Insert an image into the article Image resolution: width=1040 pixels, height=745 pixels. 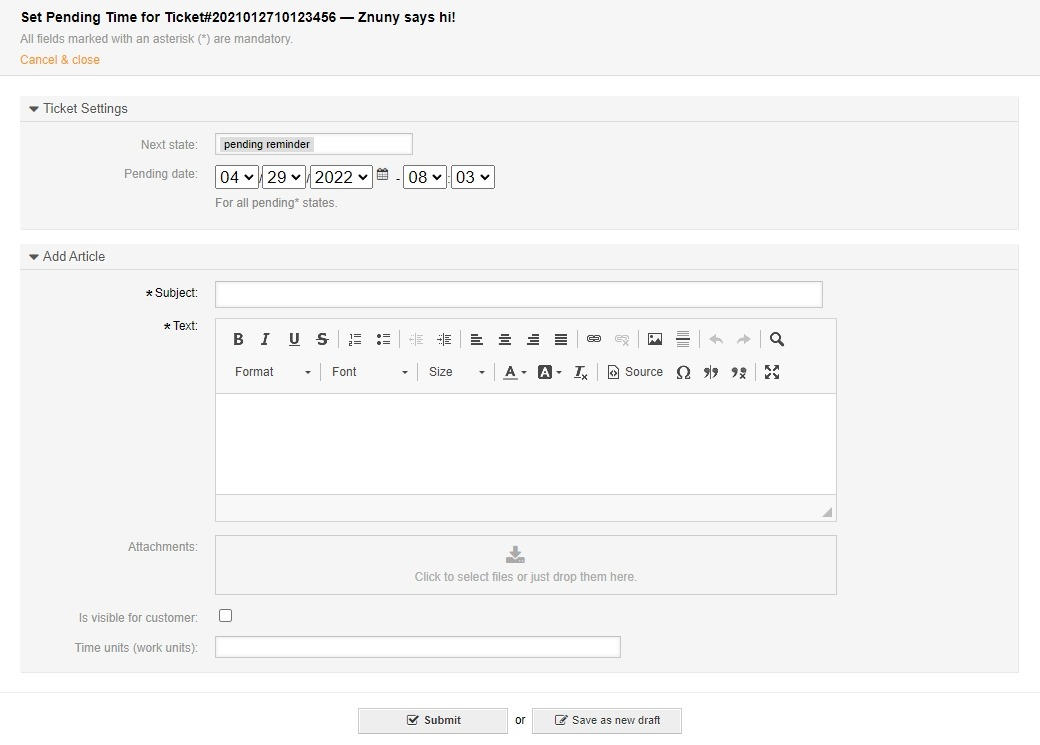pyautogui.click(x=655, y=340)
